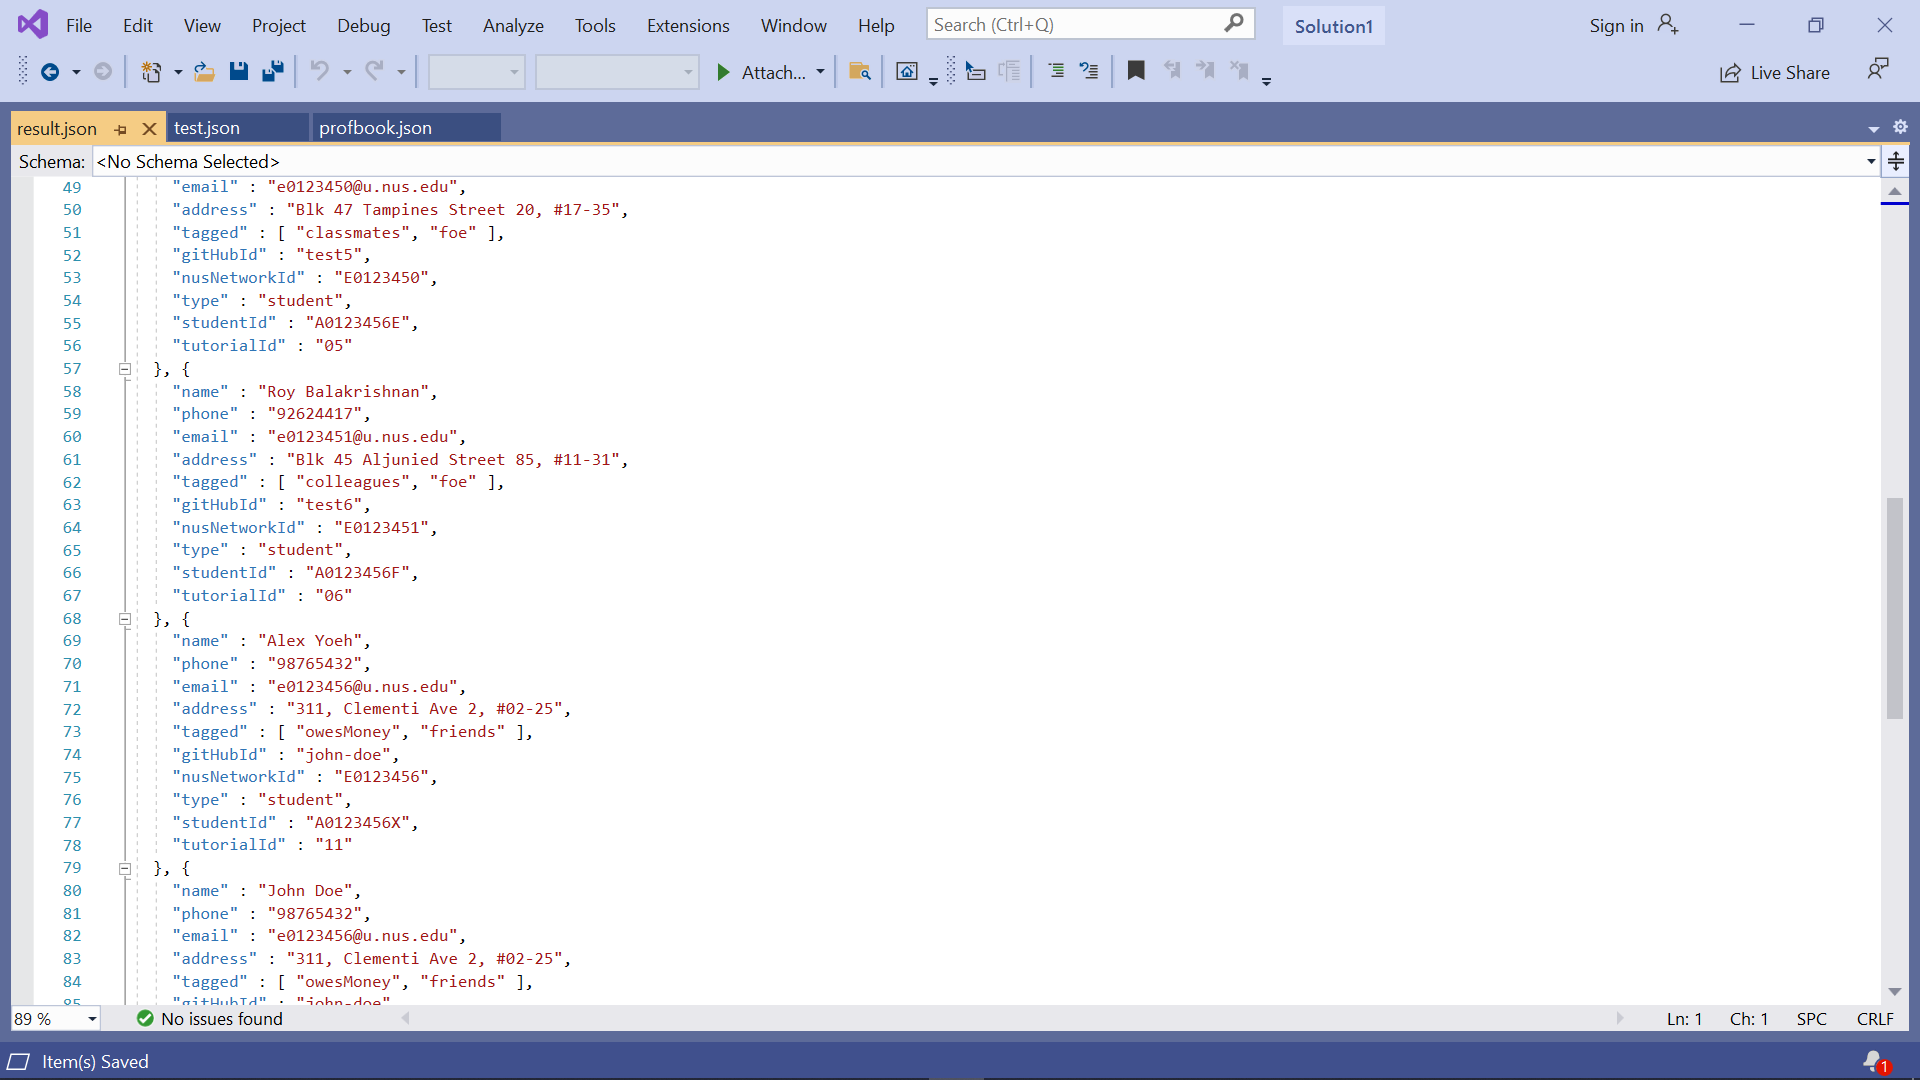Click the New Item toolbar icon
1920x1080 pixels.
pyautogui.click(x=151, y=71)
